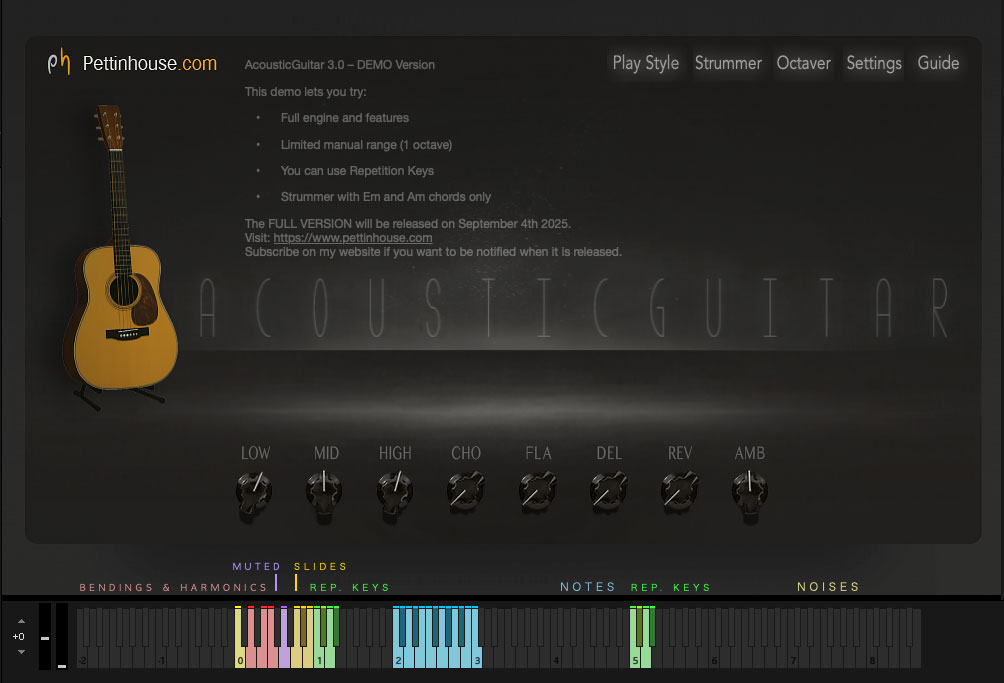This screenshot has width=1004, height=683.
Task: Click 'Full engine and features' text
Action: pos(344,118)
